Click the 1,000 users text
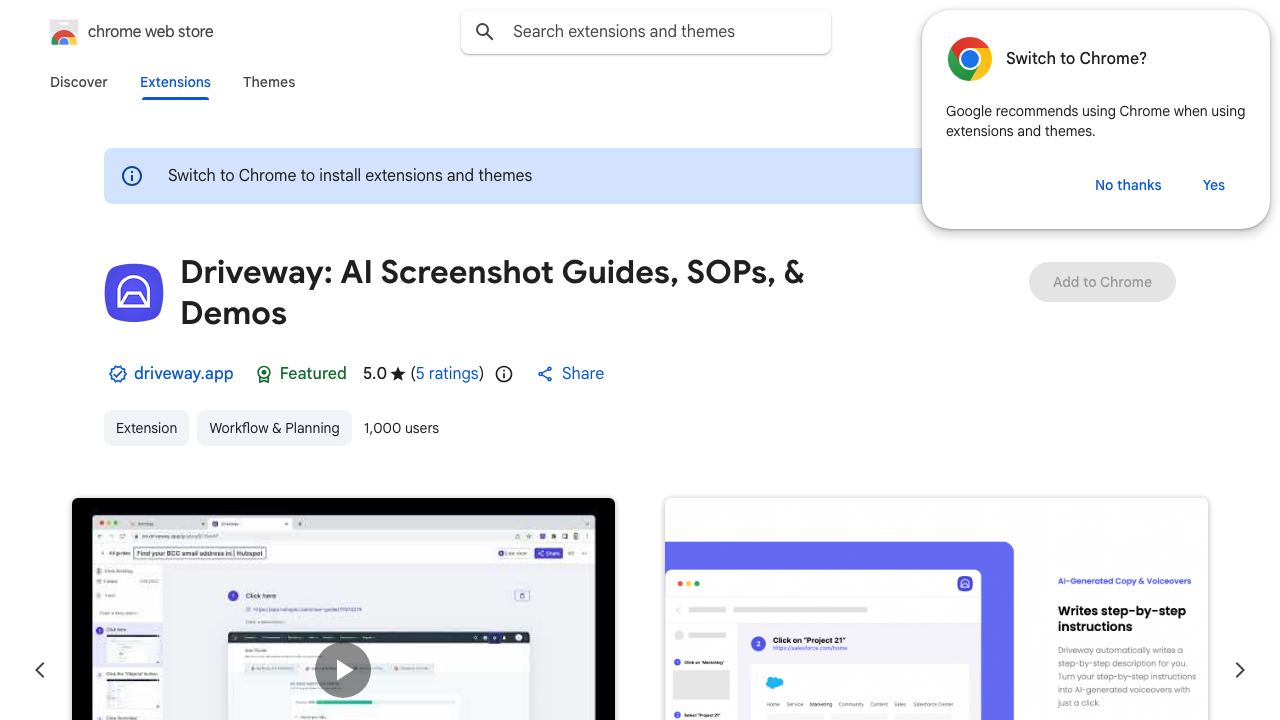The image size is (1280, 720). pyautogui.click(x=401, y=428)
